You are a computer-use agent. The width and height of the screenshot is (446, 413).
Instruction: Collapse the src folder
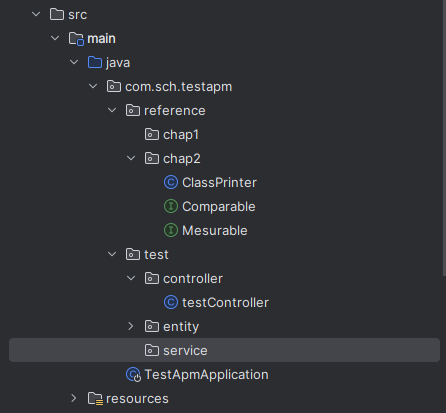click(x=36, y=14)
